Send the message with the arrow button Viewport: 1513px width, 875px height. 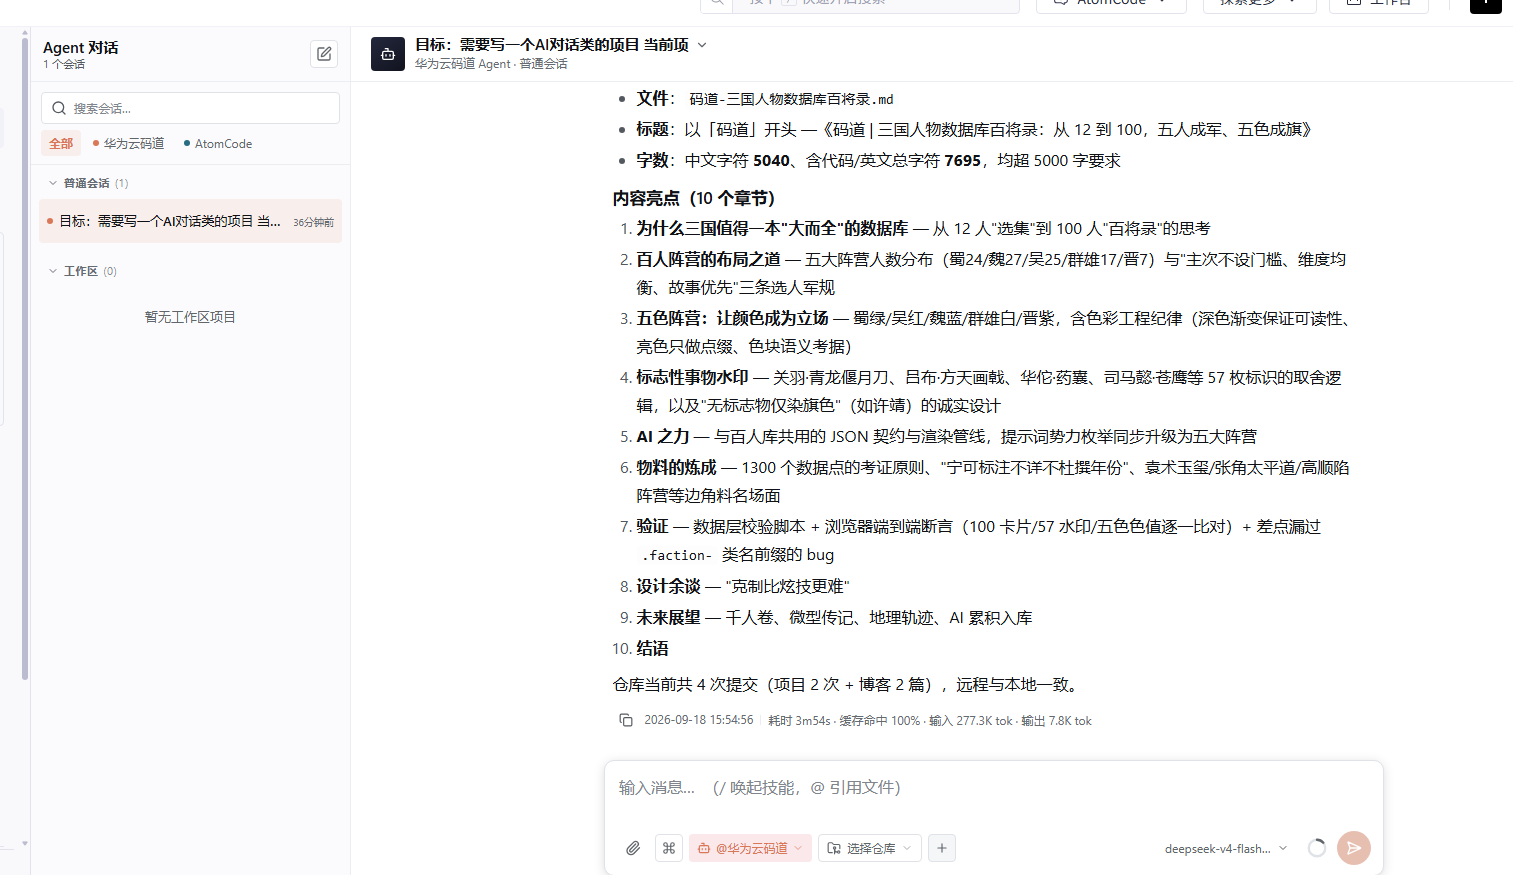1354,848
